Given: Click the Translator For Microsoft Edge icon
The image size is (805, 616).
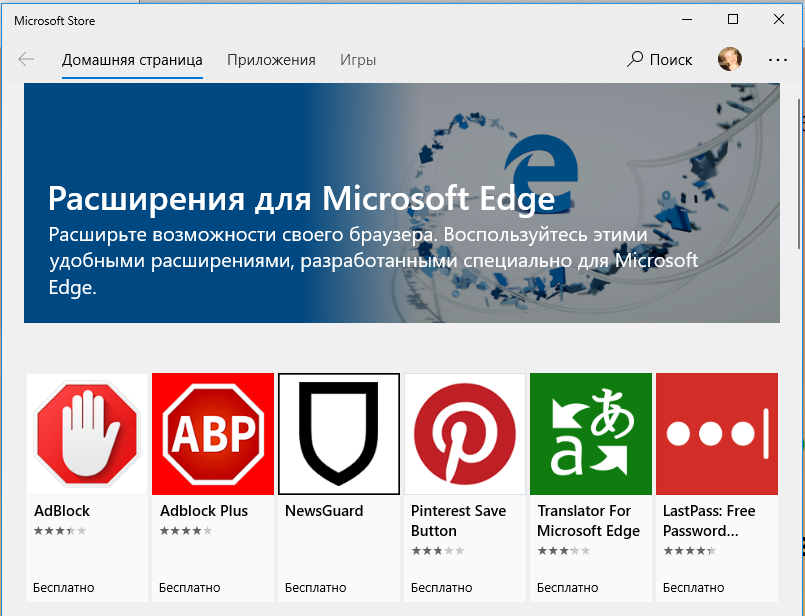Looking at the screenshot, I should click(x=591, y=434).
